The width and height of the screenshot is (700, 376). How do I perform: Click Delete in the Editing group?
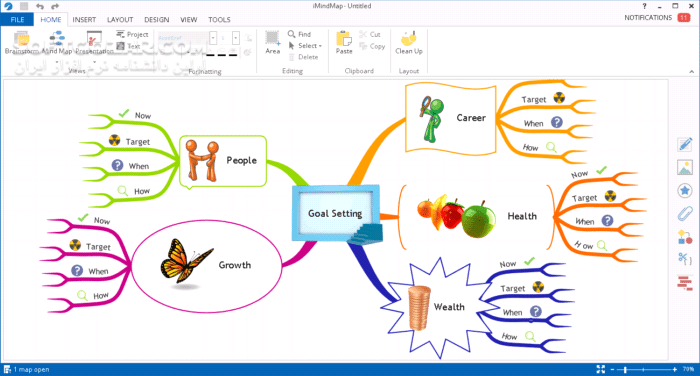[303, 57]
